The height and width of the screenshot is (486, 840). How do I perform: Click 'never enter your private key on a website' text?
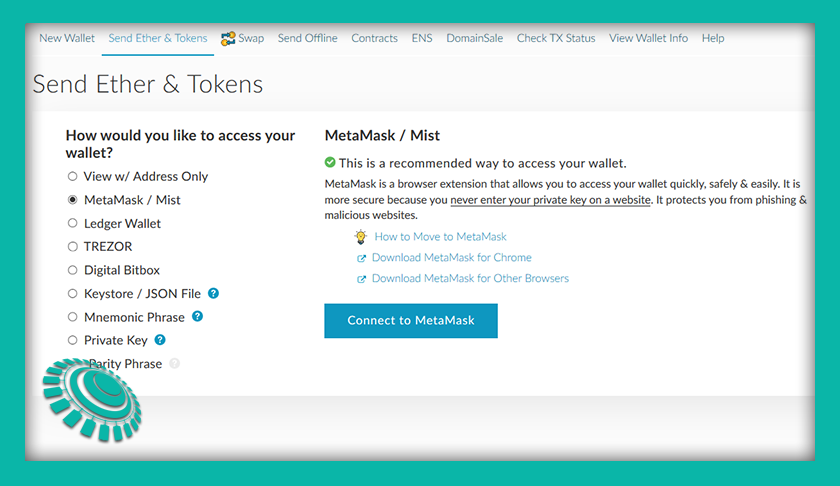tap(550, 200)
